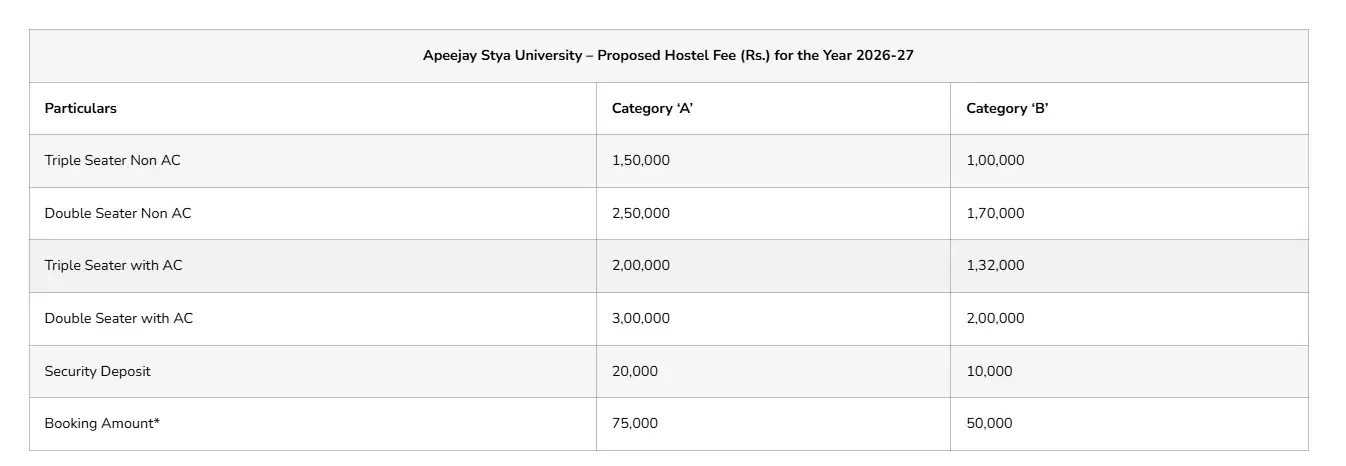Click the hostel fee table title heading
Screen dimensions: 1346x466
pos(668,56)
